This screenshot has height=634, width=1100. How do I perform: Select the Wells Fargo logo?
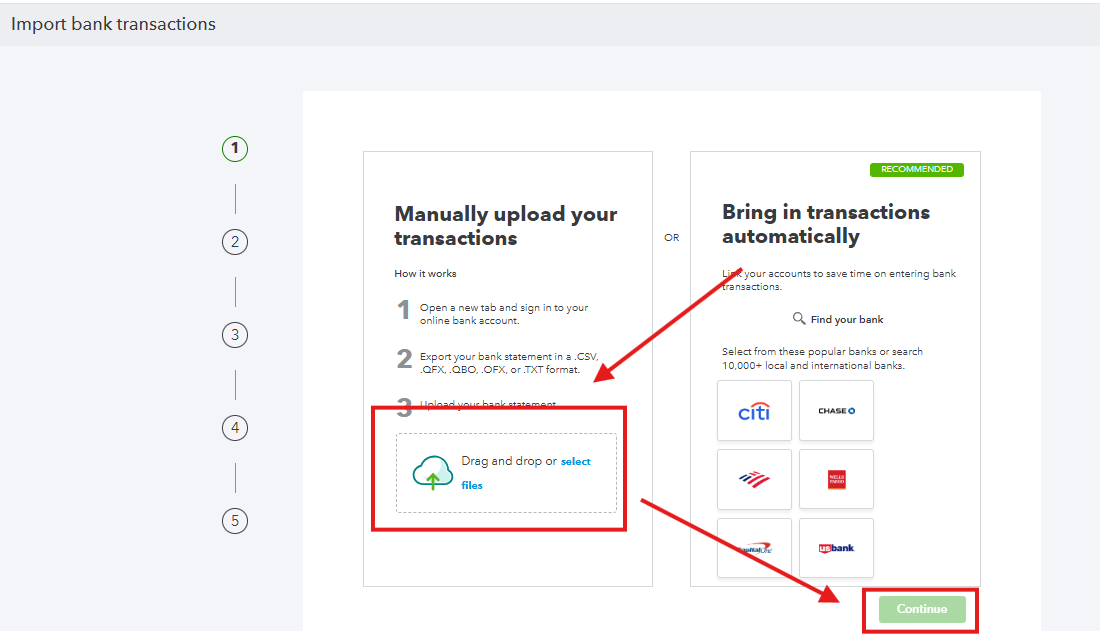[836, 479]
